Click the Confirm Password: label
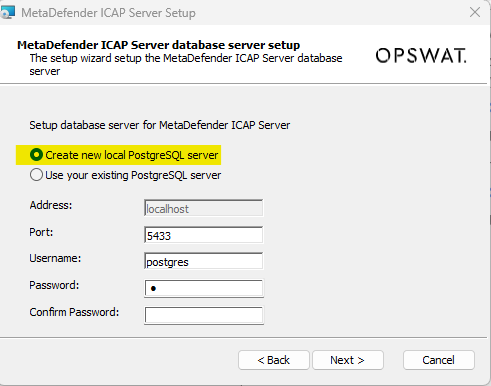 [x=74, y=312]
